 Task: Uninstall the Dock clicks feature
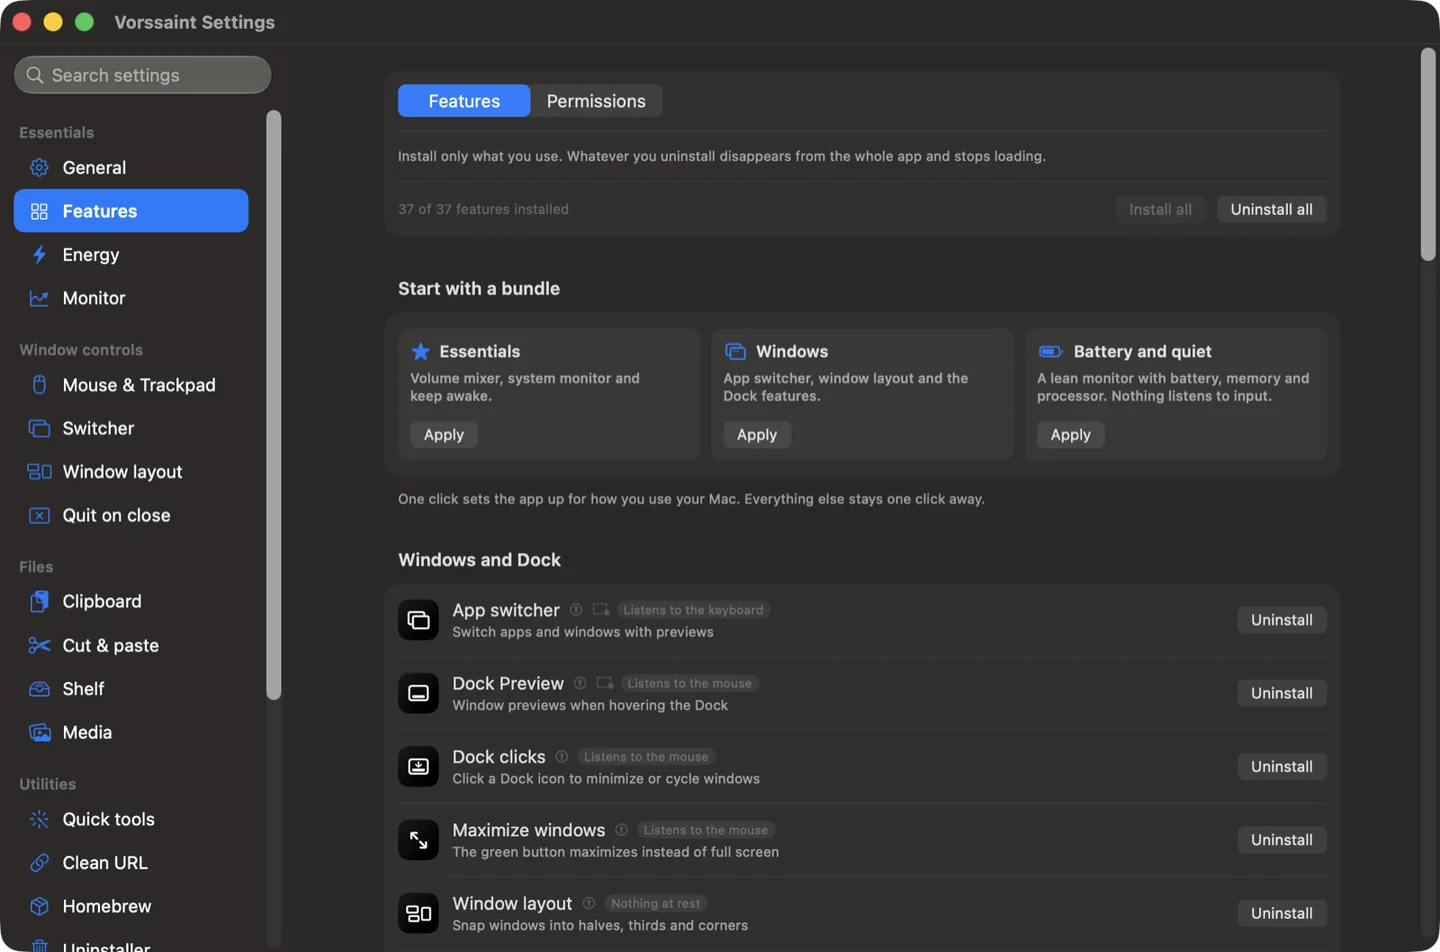[1282, 767]
